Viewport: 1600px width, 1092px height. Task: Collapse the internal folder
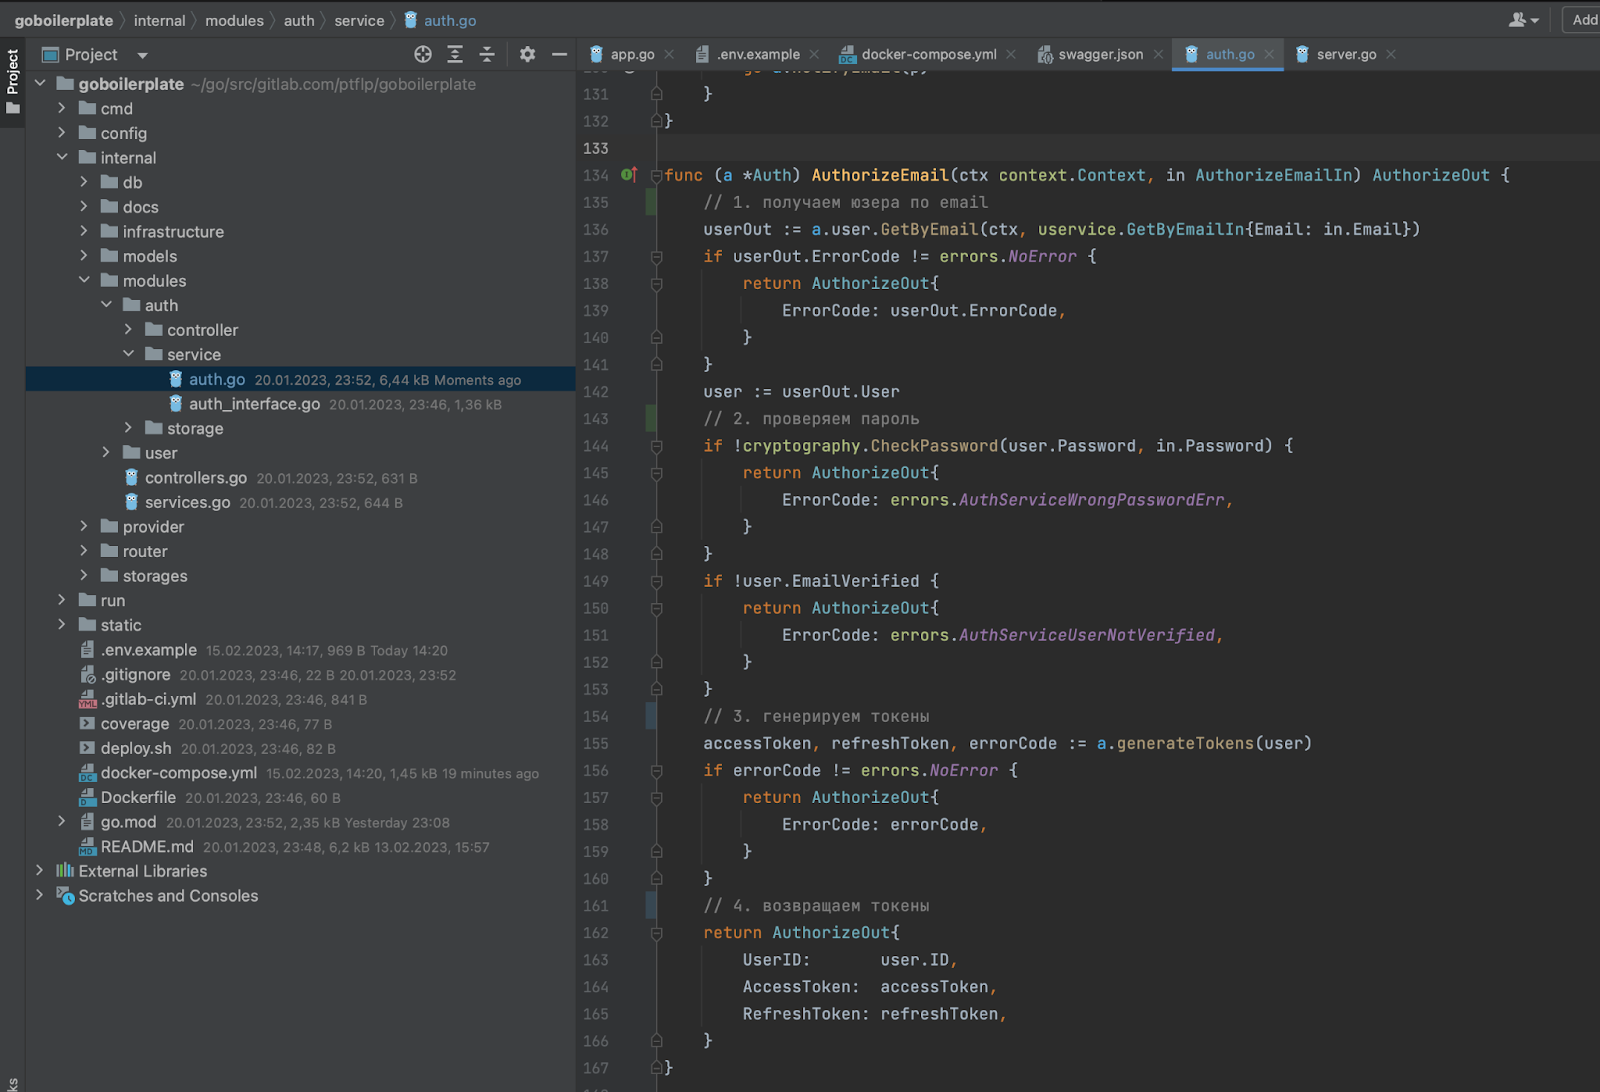pyautogui.click(x=62, y=158)
